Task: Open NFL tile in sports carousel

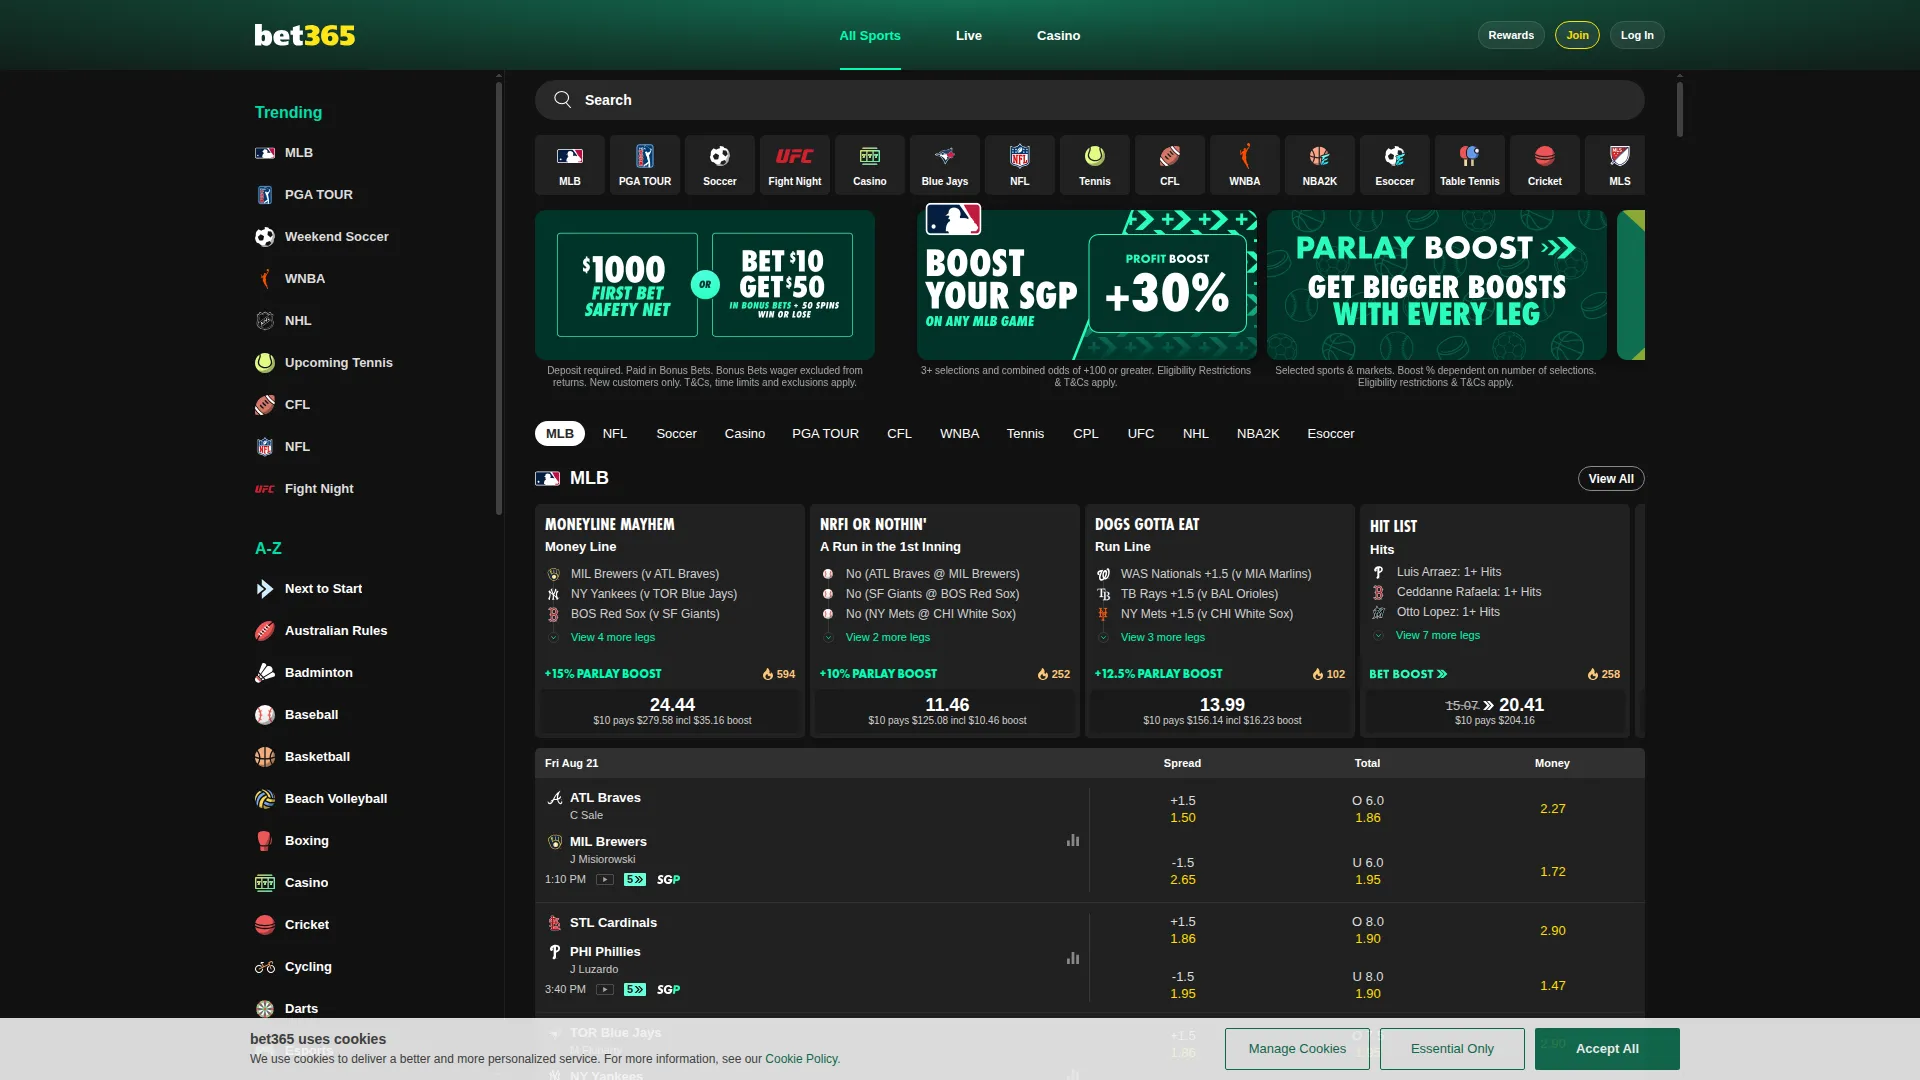Action: (x=1020, y=165)
